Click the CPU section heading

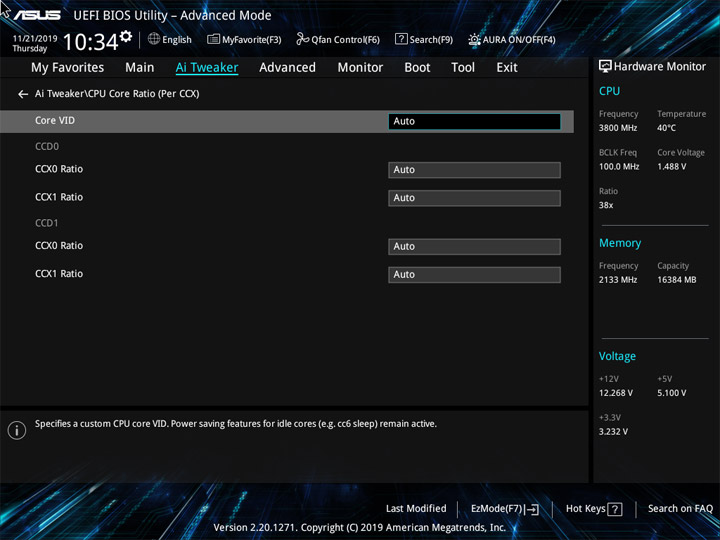pyautogui.click(x=609, y=91)
